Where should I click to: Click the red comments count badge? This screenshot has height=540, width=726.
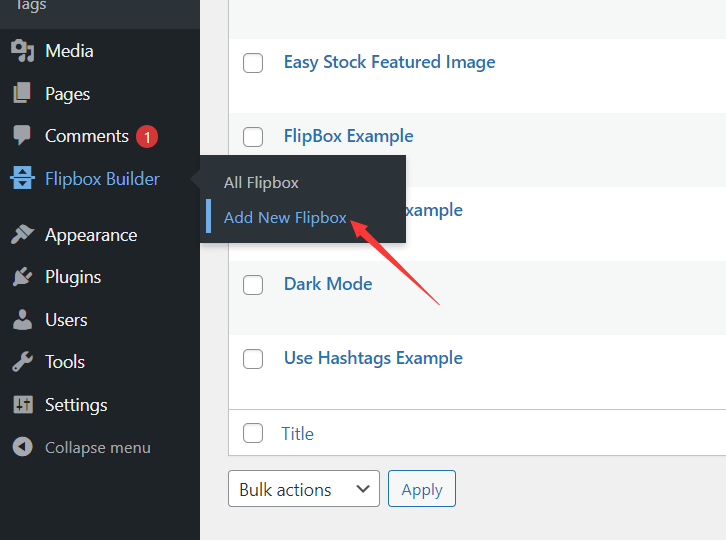coord(147,137)
